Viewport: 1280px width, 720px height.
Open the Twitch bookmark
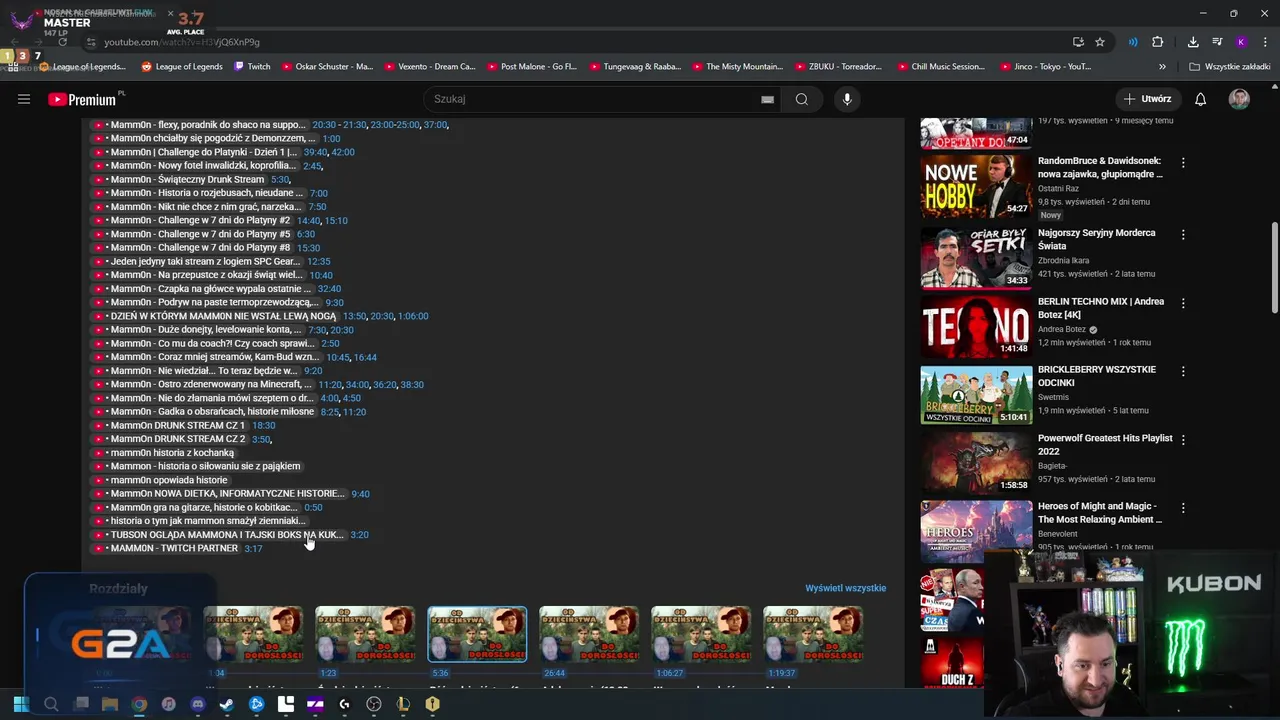(252, 67)
